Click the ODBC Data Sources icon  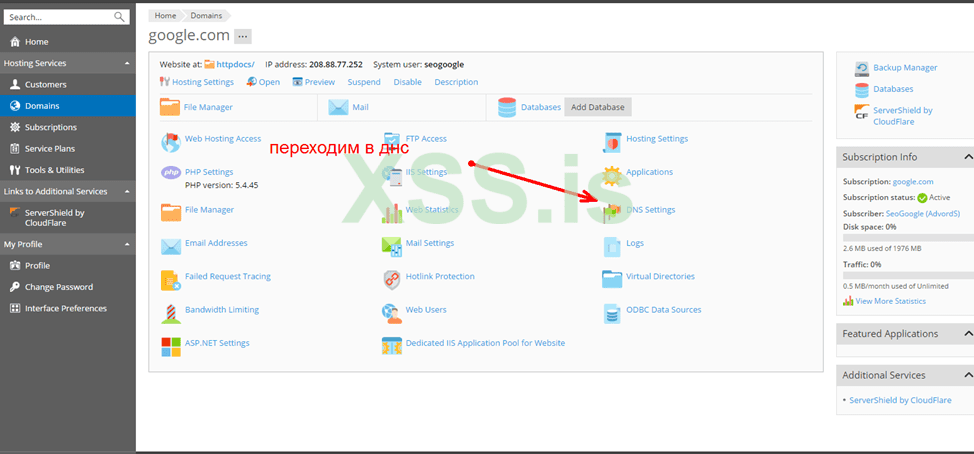tap(612, 314)
